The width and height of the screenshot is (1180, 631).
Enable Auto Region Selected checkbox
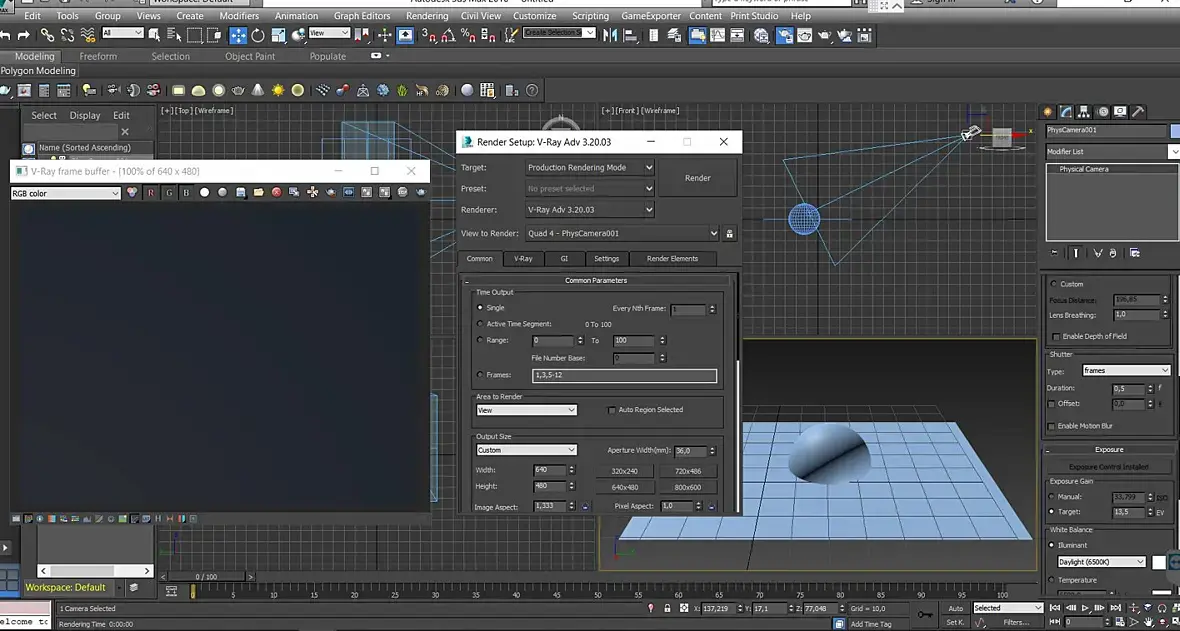[x=612, y=410]
